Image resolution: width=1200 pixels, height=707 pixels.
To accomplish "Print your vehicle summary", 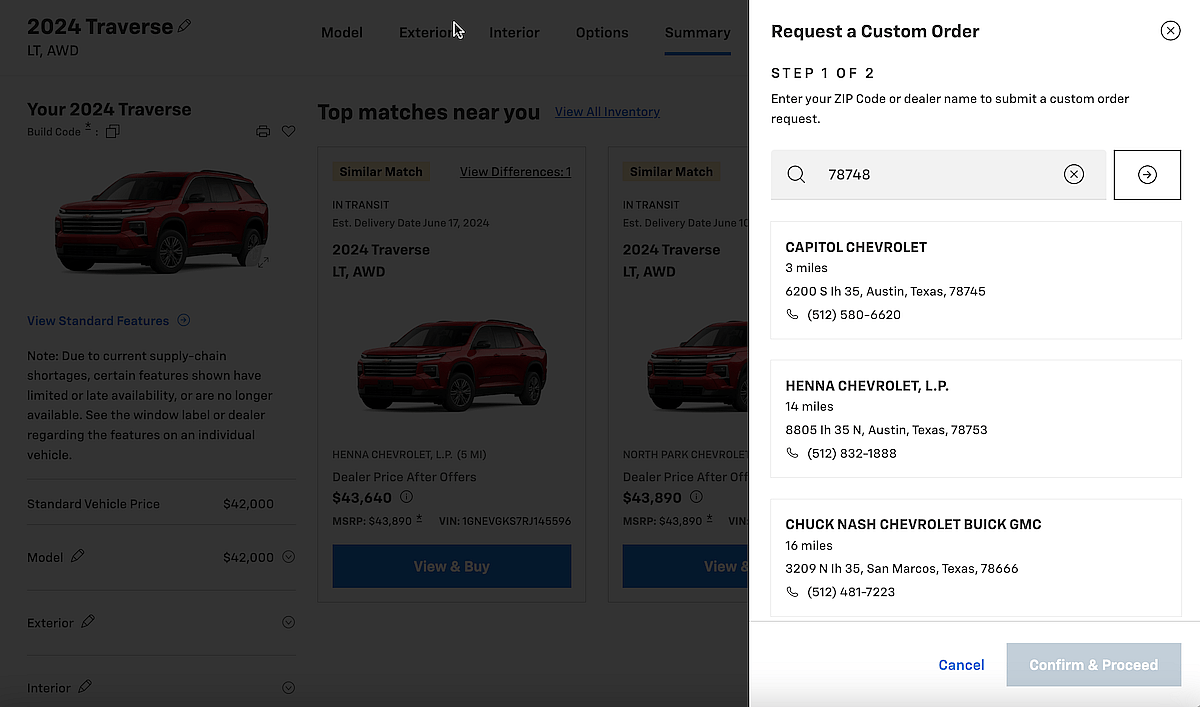I will 262,131.
